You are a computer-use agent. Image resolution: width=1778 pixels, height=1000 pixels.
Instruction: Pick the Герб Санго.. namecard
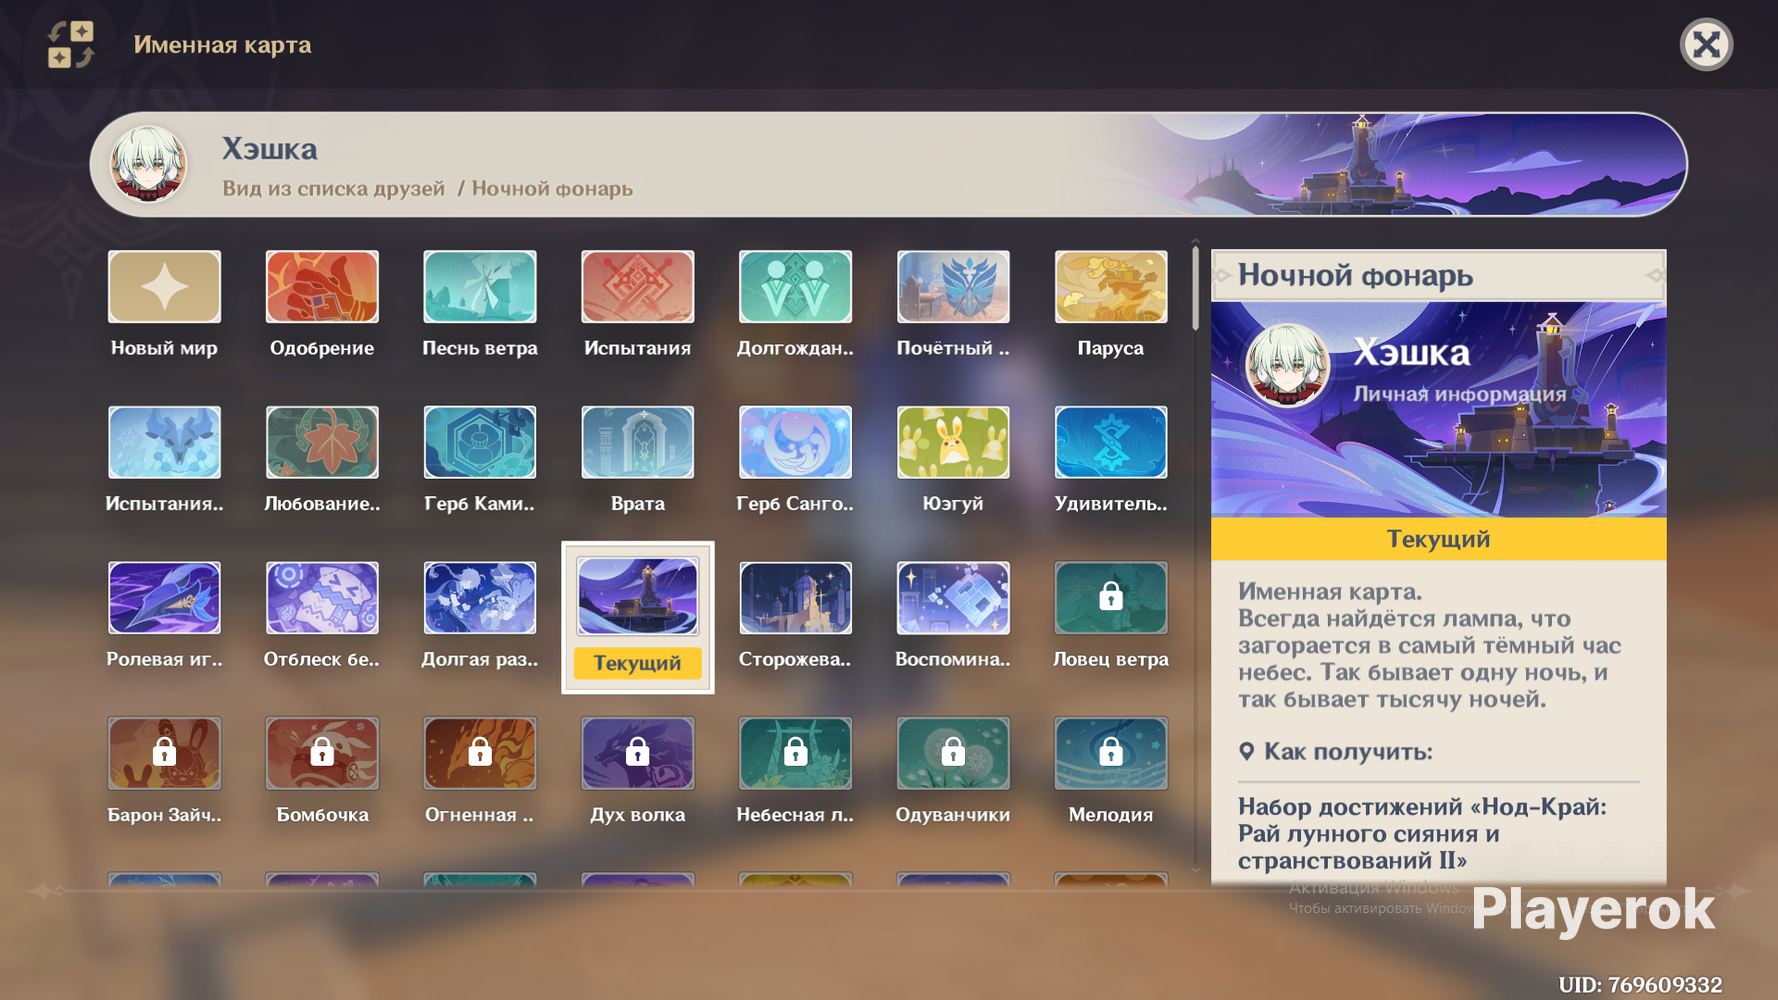pyautogui.click(x=795, y=442)
